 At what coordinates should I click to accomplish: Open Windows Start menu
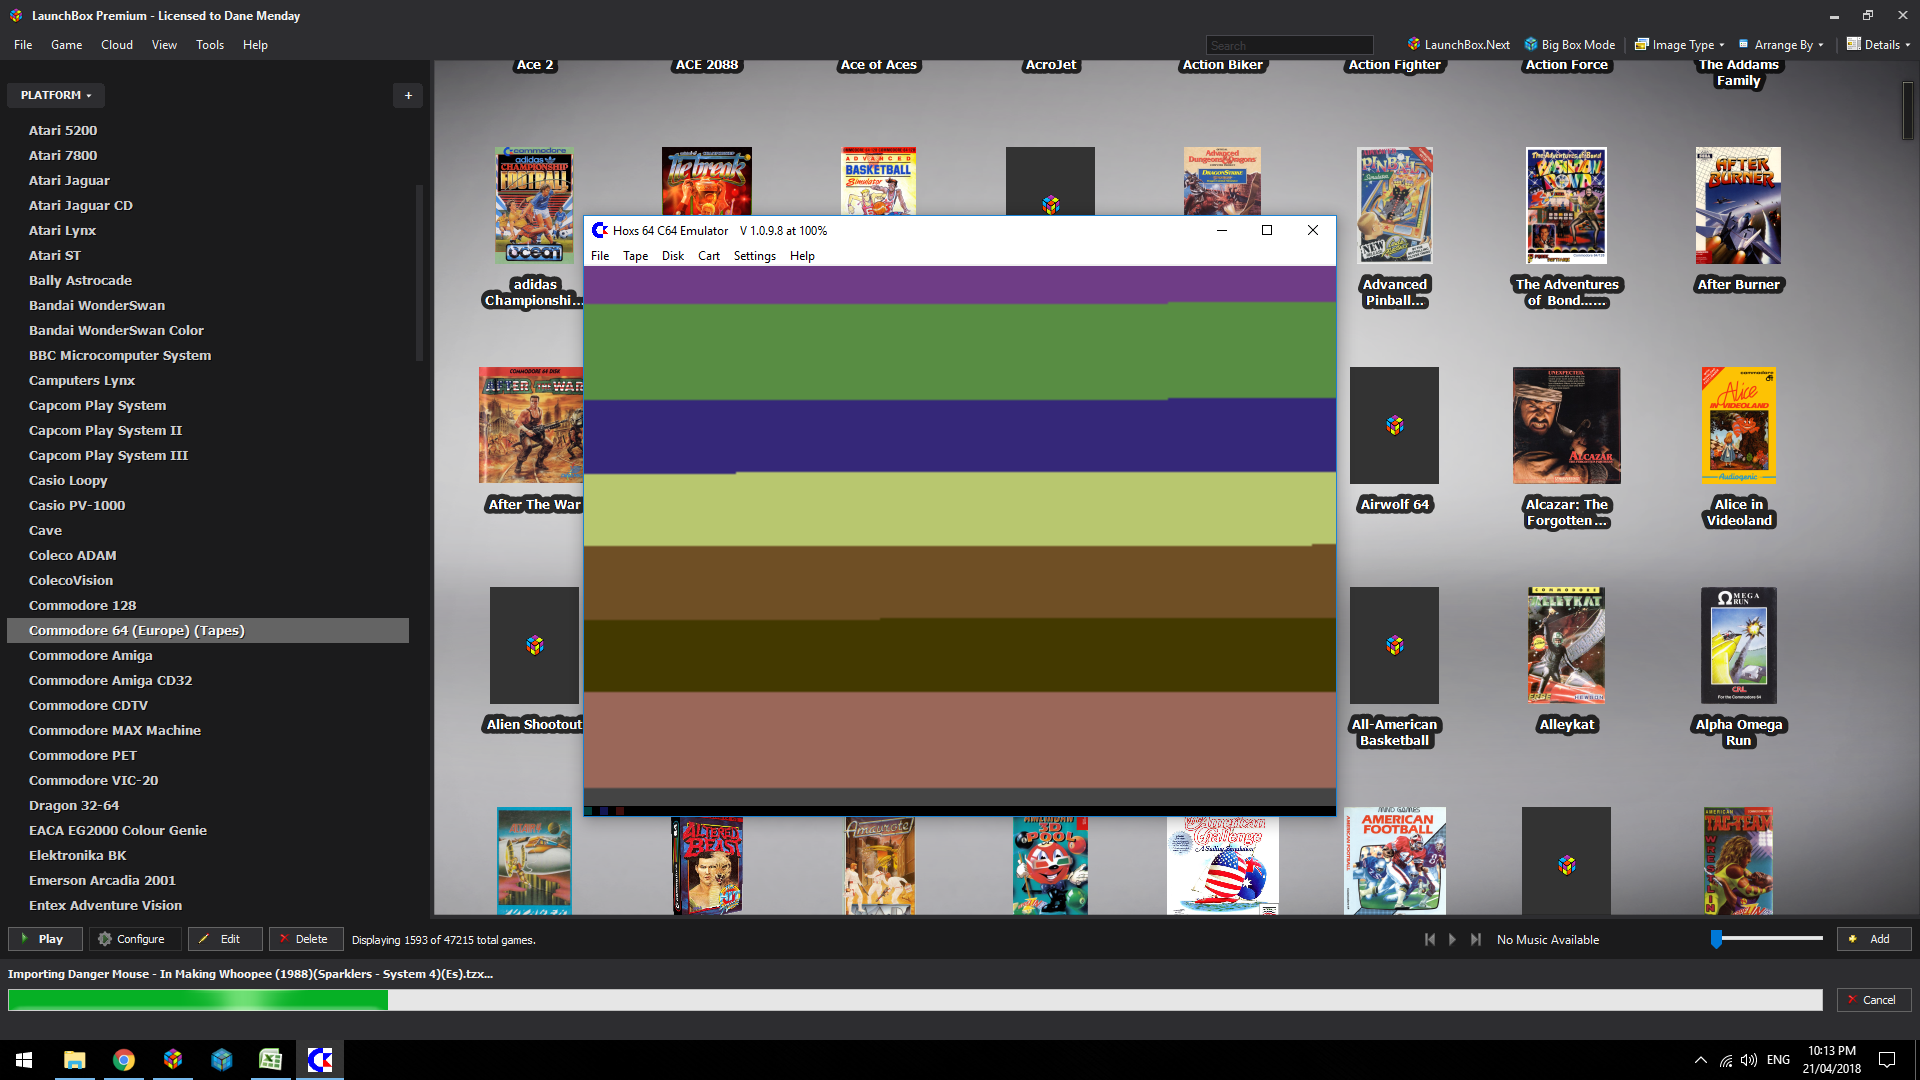pyautogui.click(x=24, y=1060)
